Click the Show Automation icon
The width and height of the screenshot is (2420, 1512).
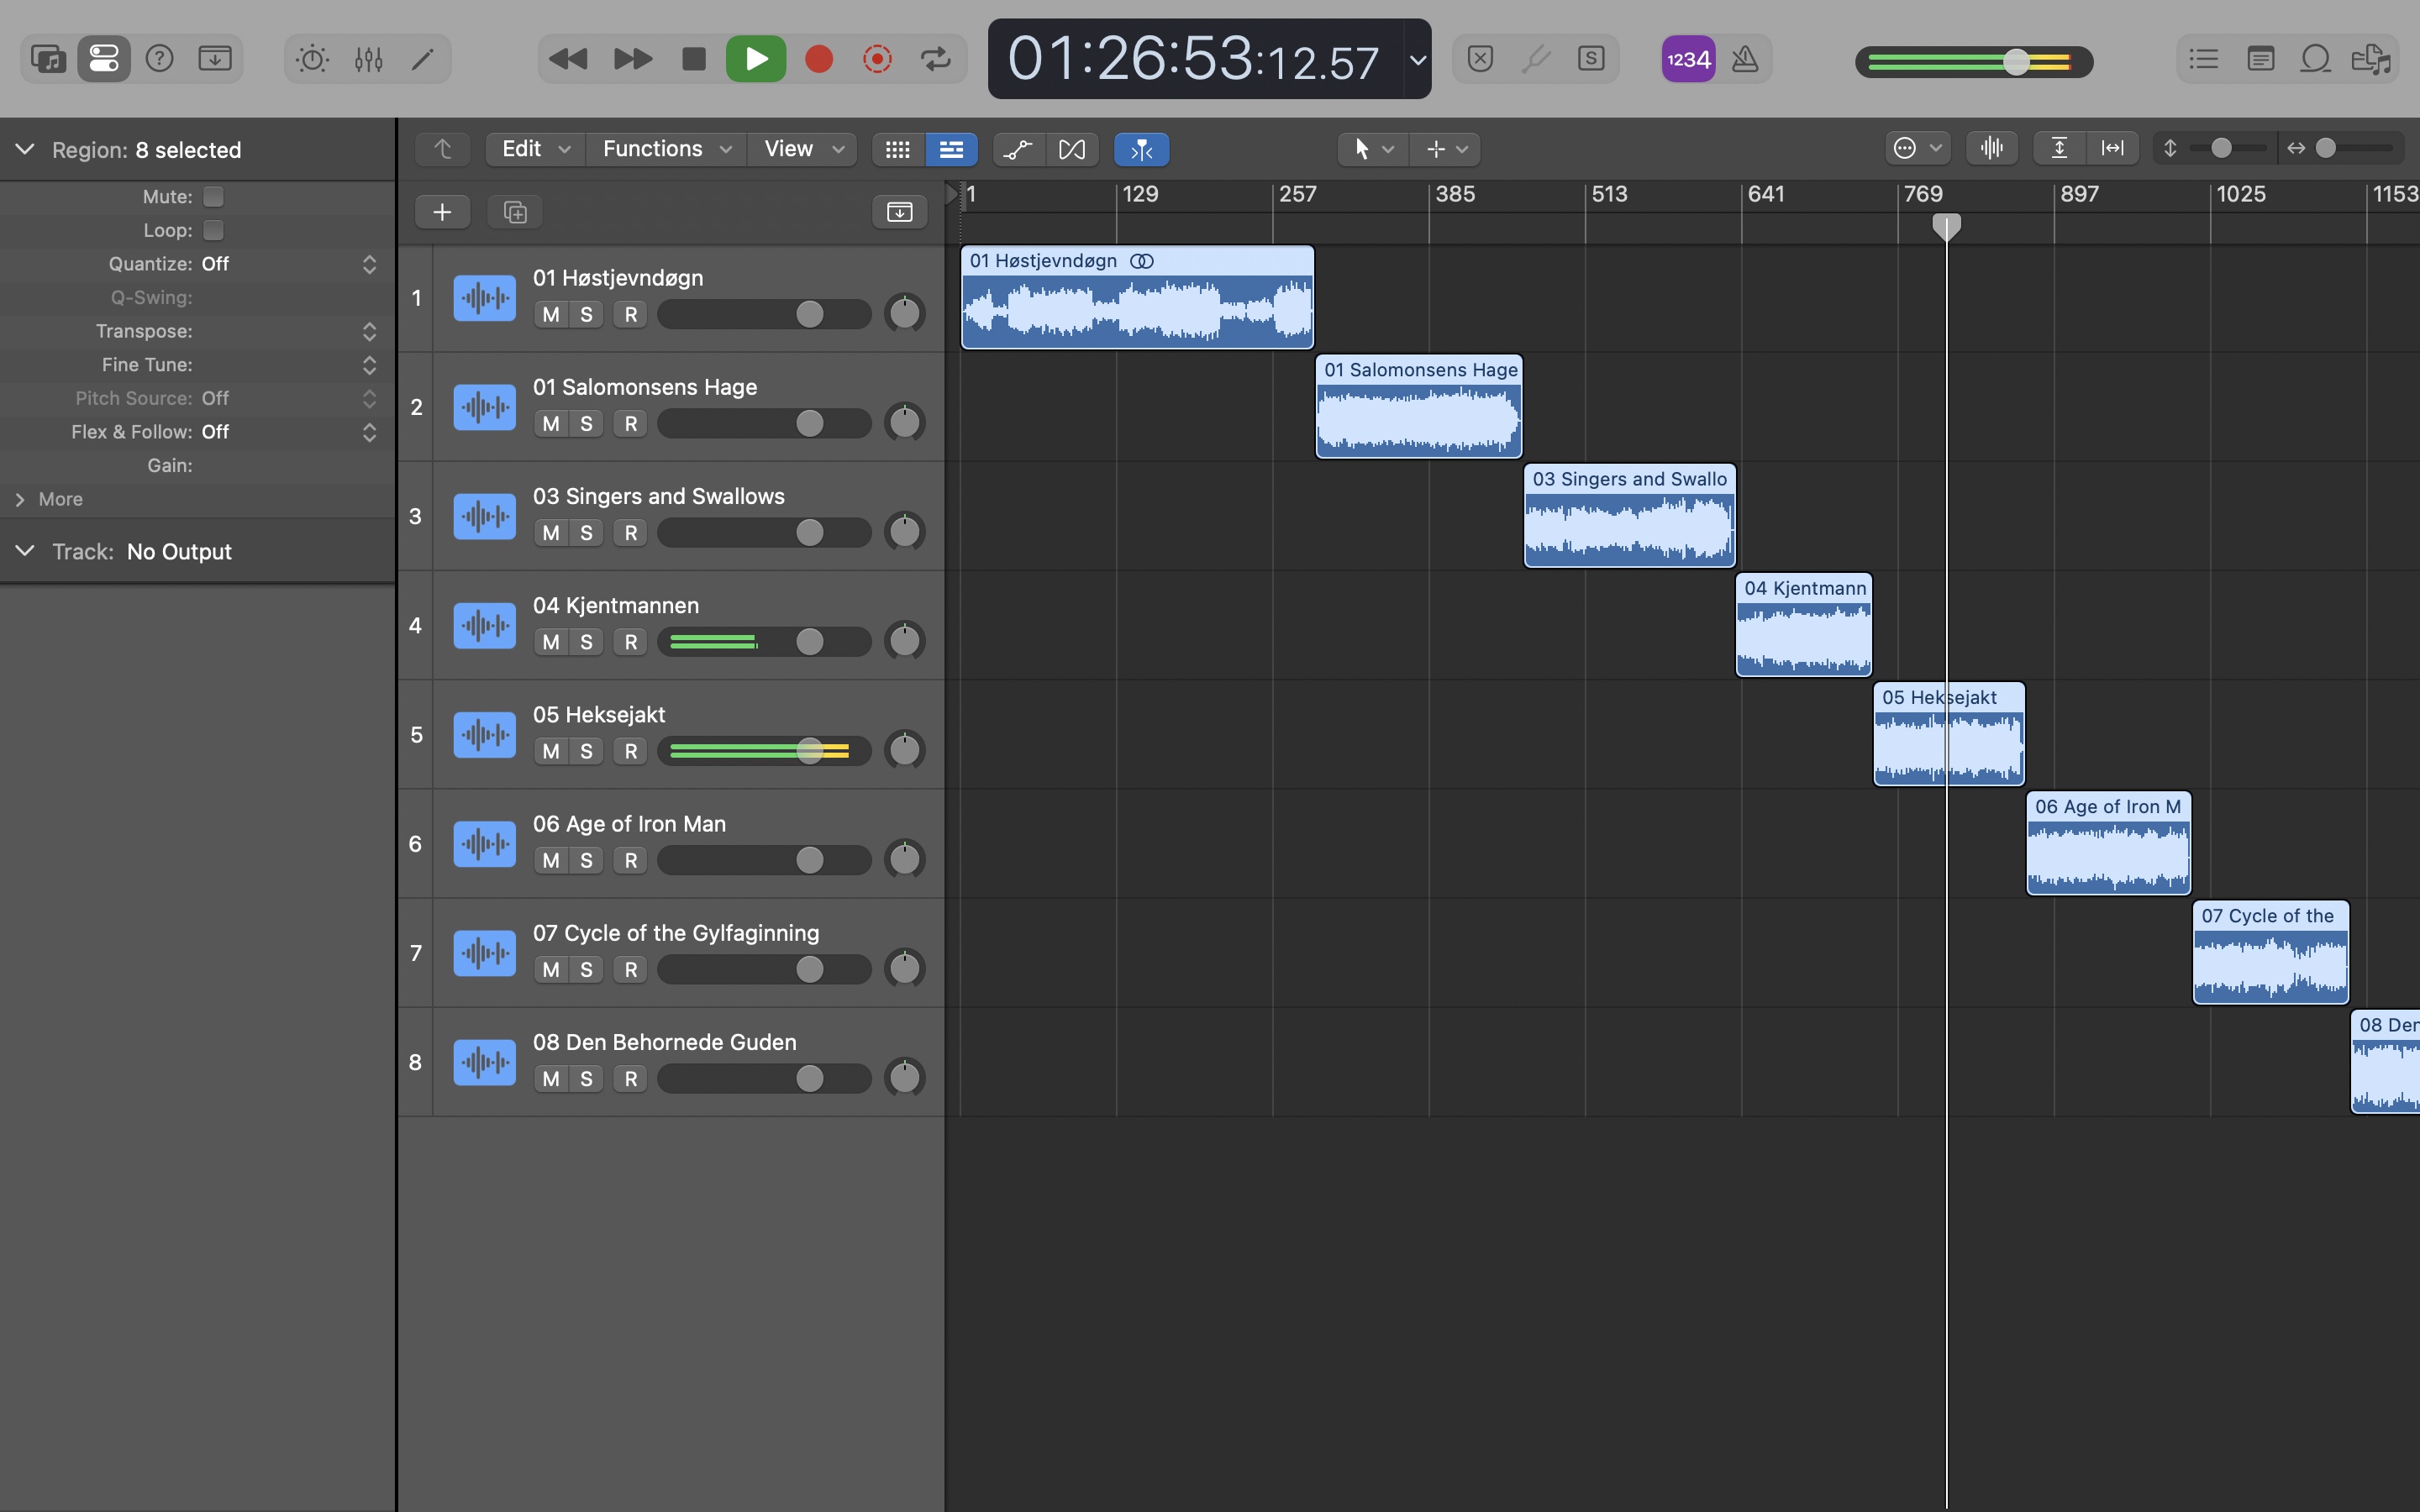[x=1018, y=149]
